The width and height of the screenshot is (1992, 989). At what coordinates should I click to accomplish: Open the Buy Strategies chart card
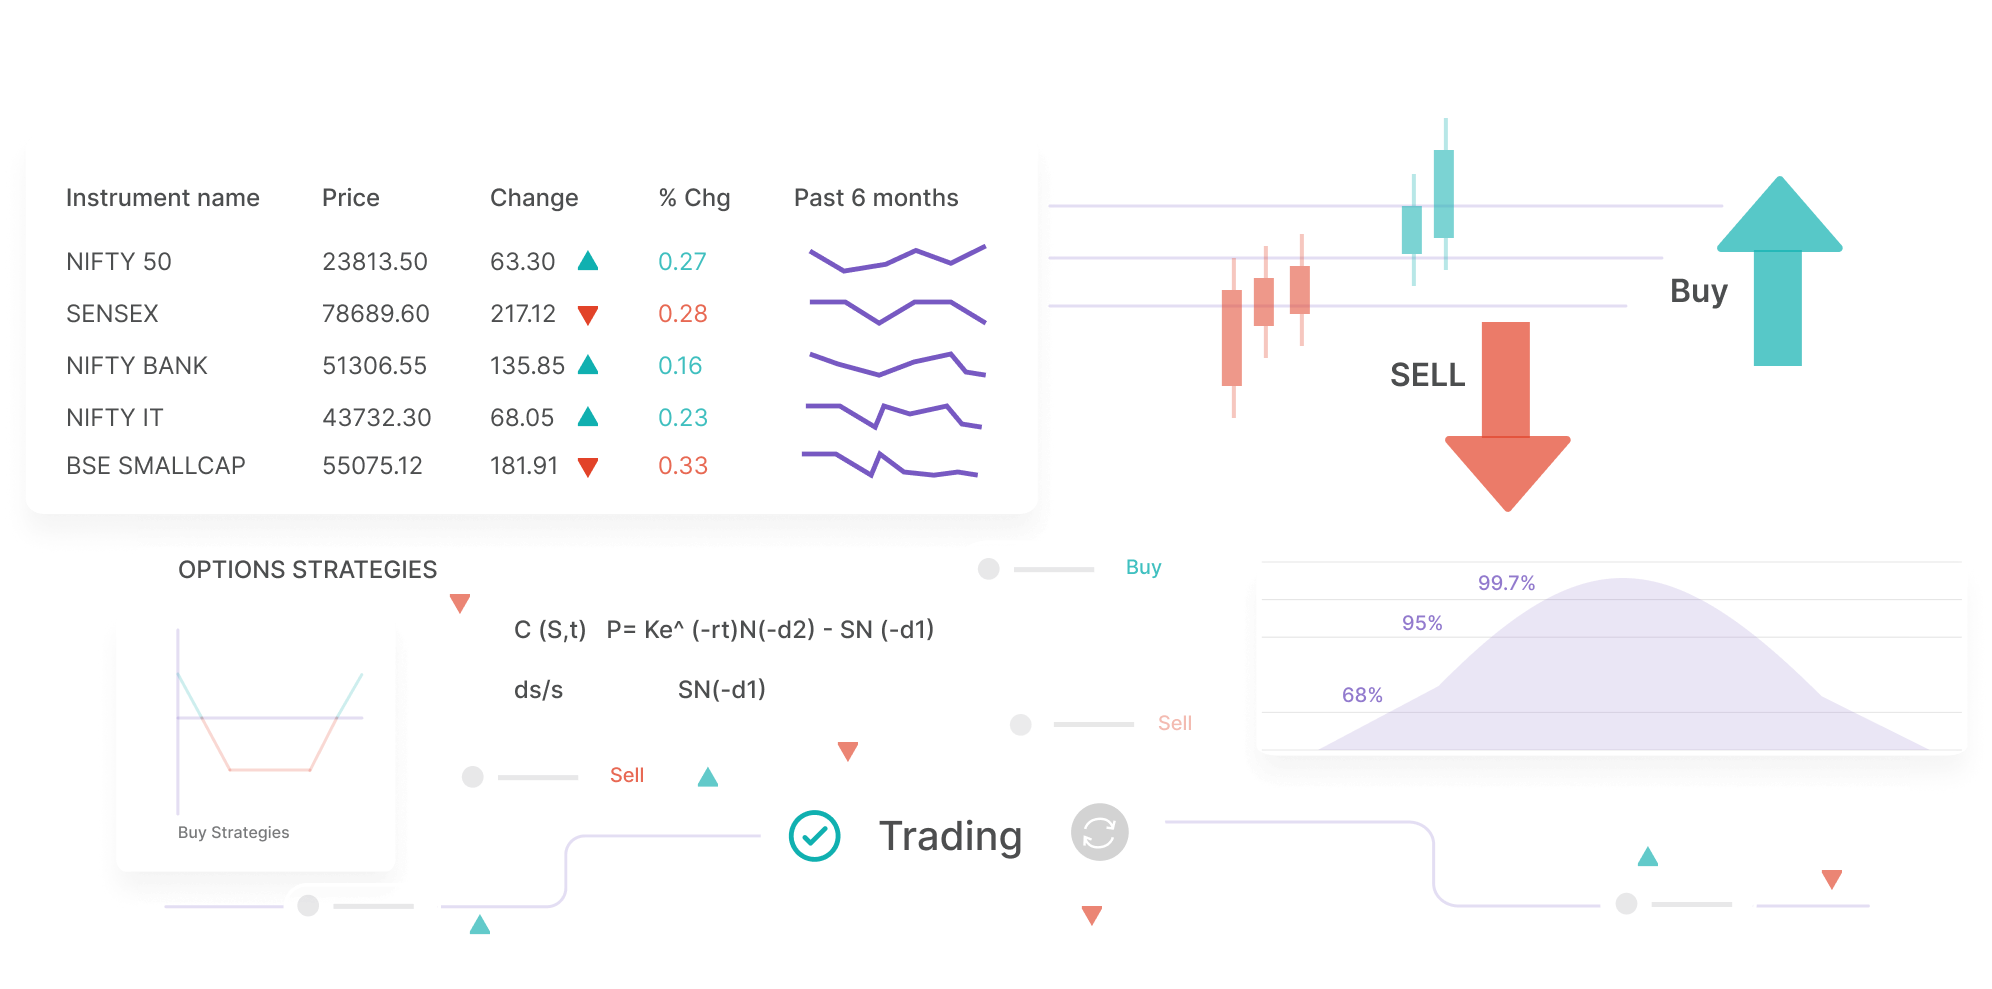point(256,742)
